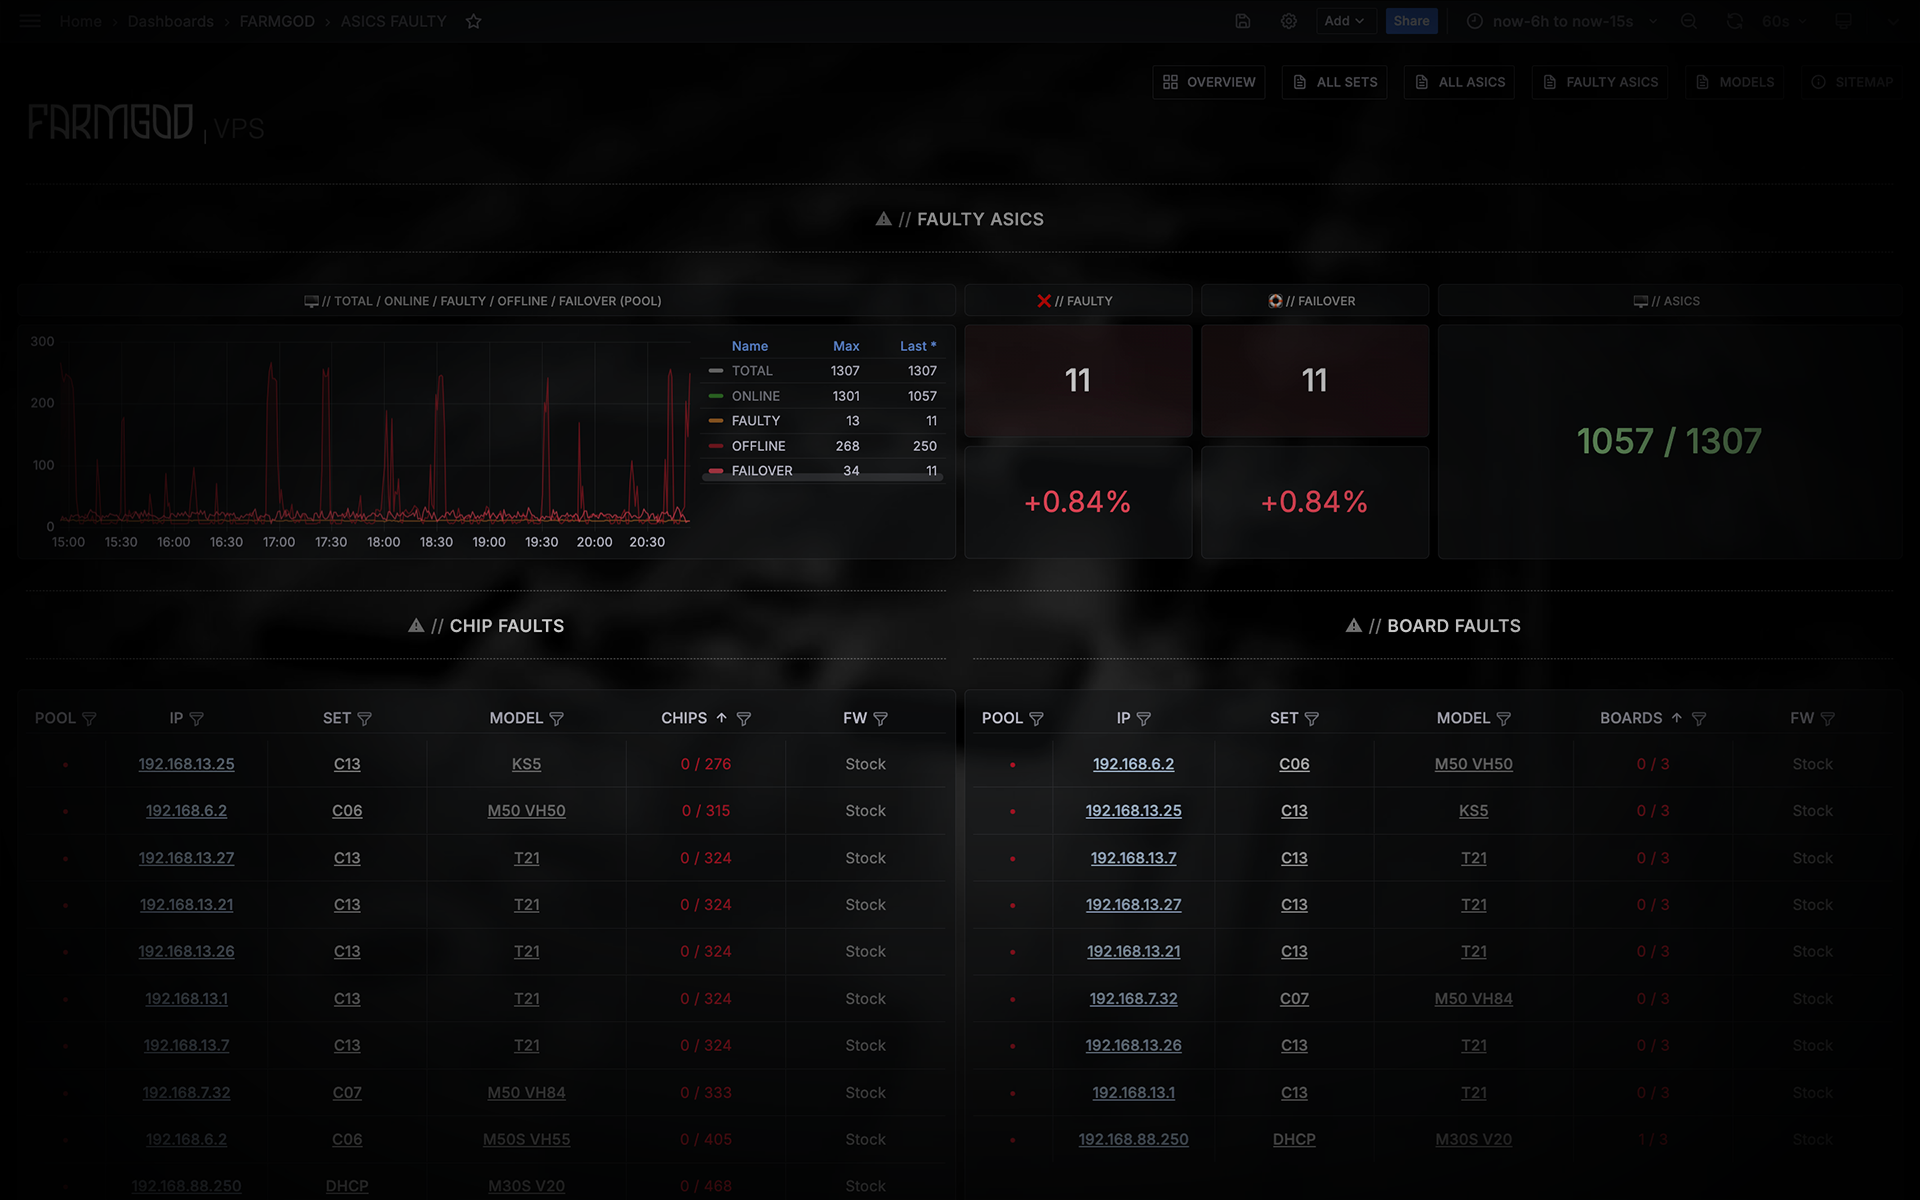Toggle OFFLINE series in graph legend
The image size is (1920, 1200).
[x=758, y=446]
